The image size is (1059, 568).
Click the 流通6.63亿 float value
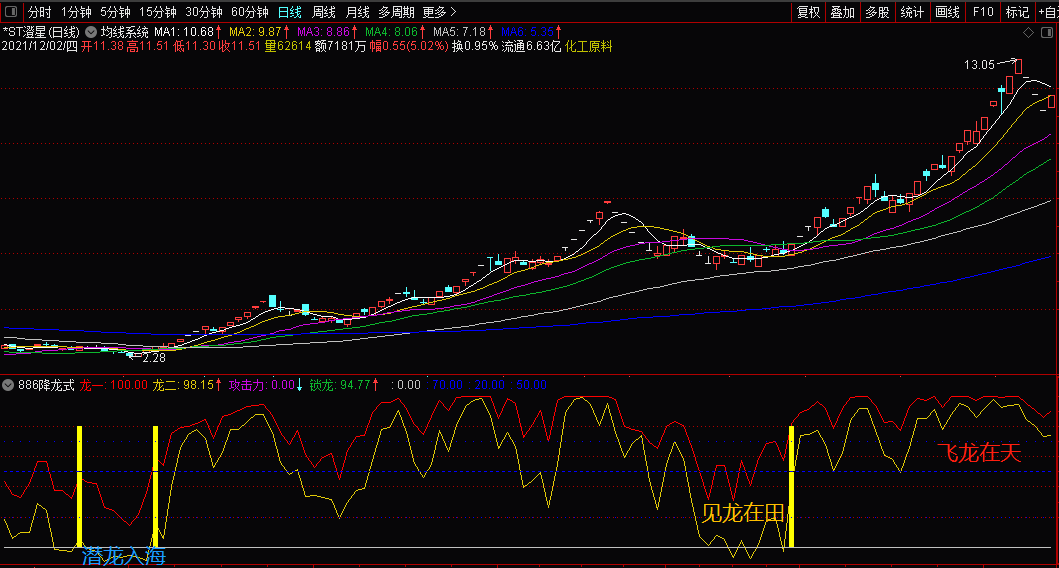coord(531,46)
